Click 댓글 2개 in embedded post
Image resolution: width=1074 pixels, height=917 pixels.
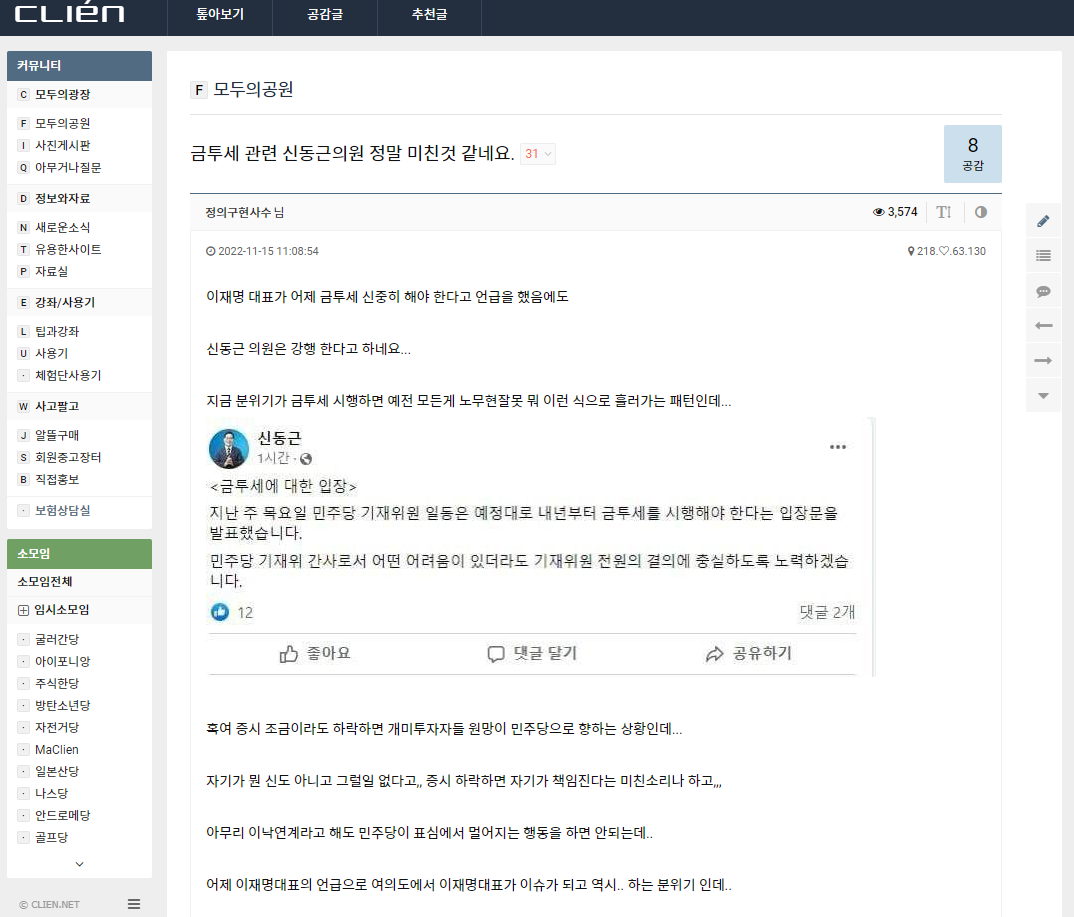click(x=827, y=612)
